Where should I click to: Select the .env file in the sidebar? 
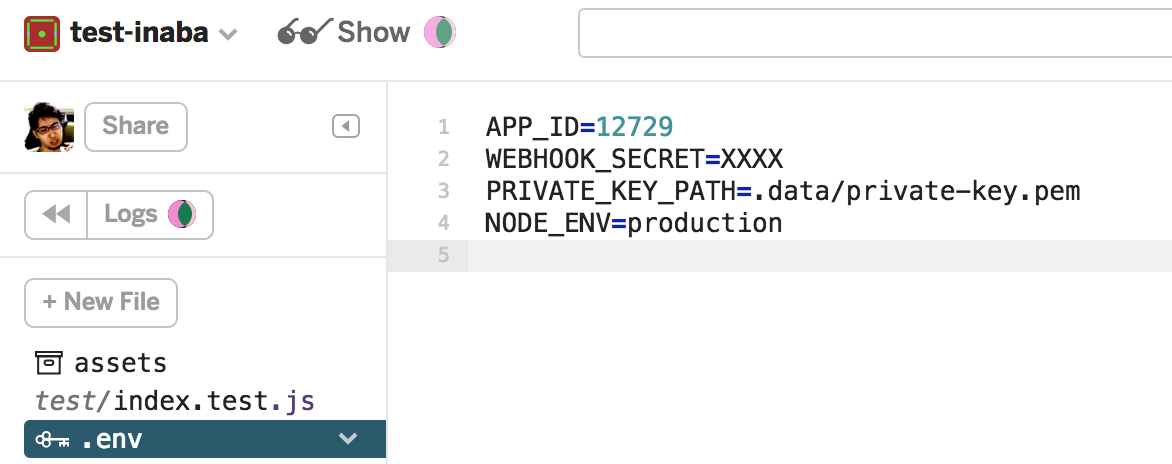(x=205, y=439)
